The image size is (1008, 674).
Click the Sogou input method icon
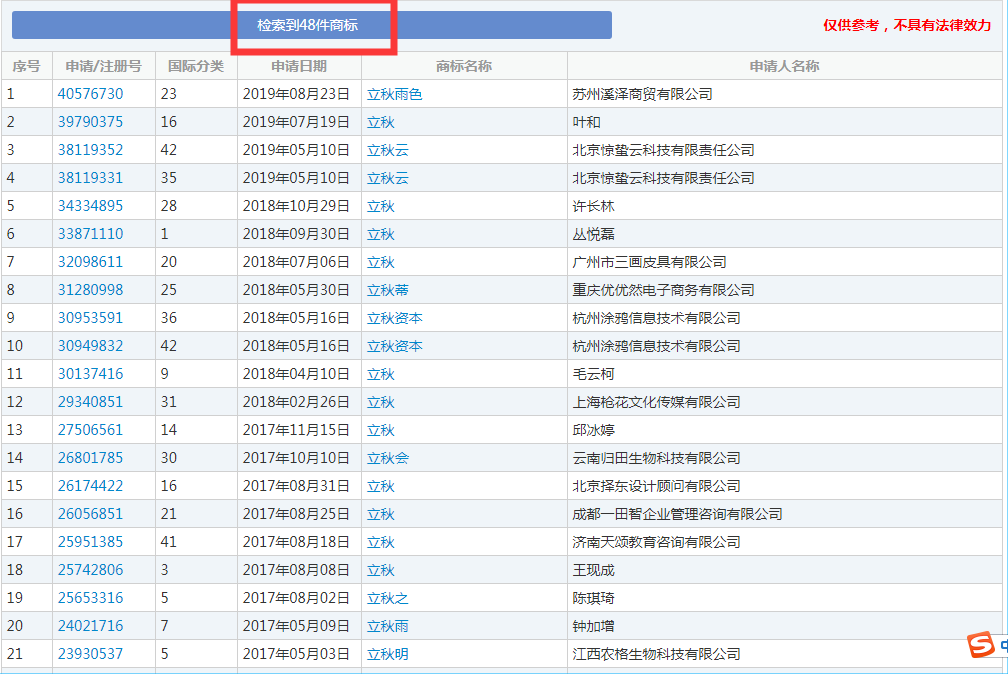click(982, 645)
